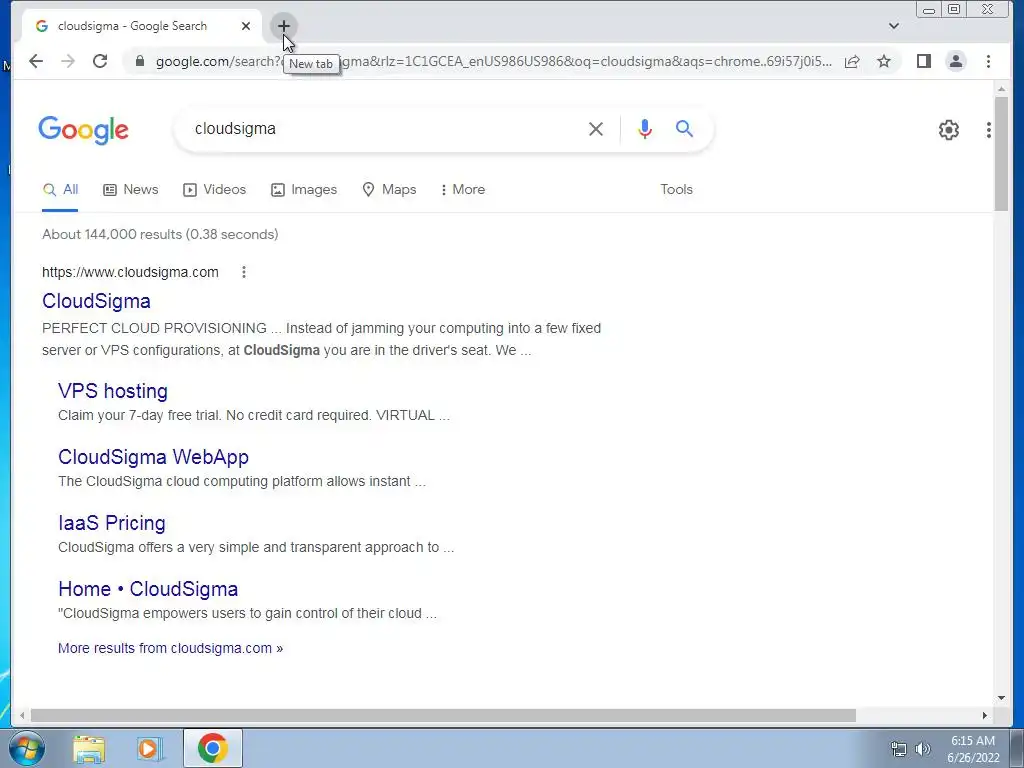1024x768 pixels.
Task: Start voice search with microphone
Action: pos(645,129)
